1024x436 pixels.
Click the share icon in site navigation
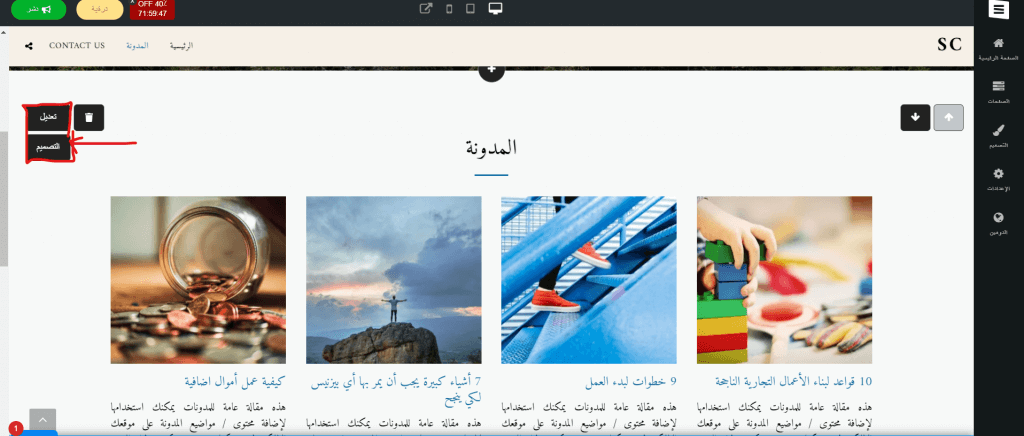coord(28,46)
